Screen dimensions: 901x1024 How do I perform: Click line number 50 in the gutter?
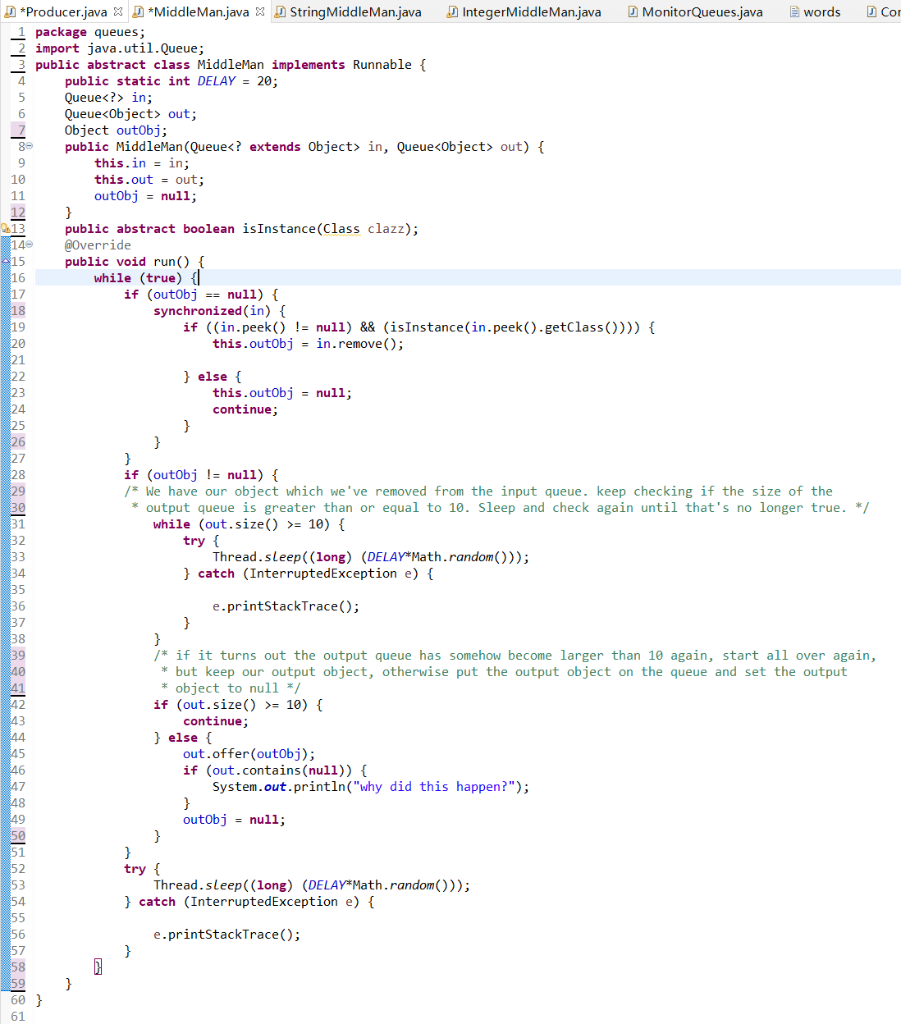click(x=18, y=835)
